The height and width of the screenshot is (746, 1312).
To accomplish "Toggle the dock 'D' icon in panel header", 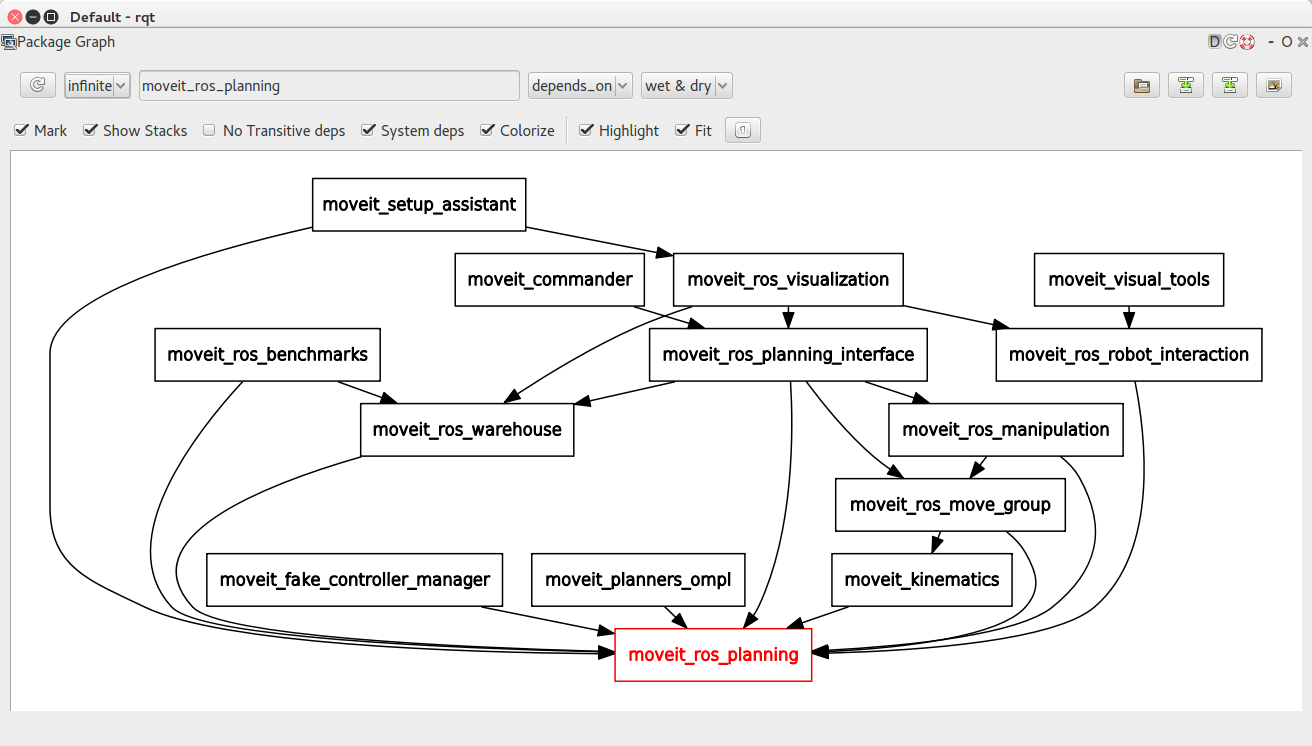I will [1215, 42].
